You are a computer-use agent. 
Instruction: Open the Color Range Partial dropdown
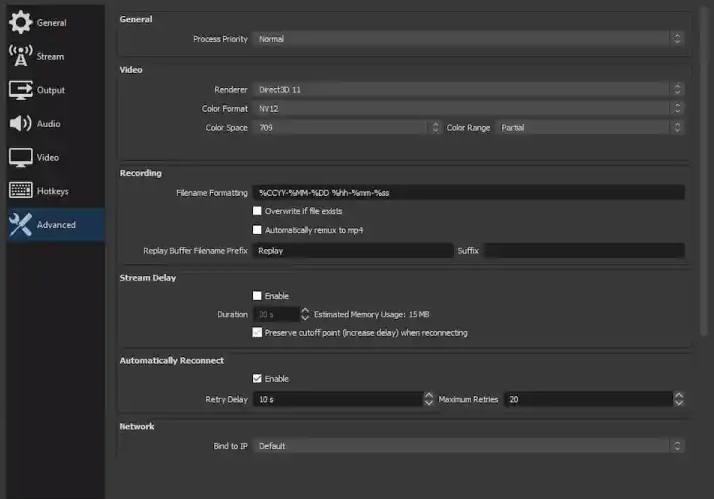tap(590, 127)
